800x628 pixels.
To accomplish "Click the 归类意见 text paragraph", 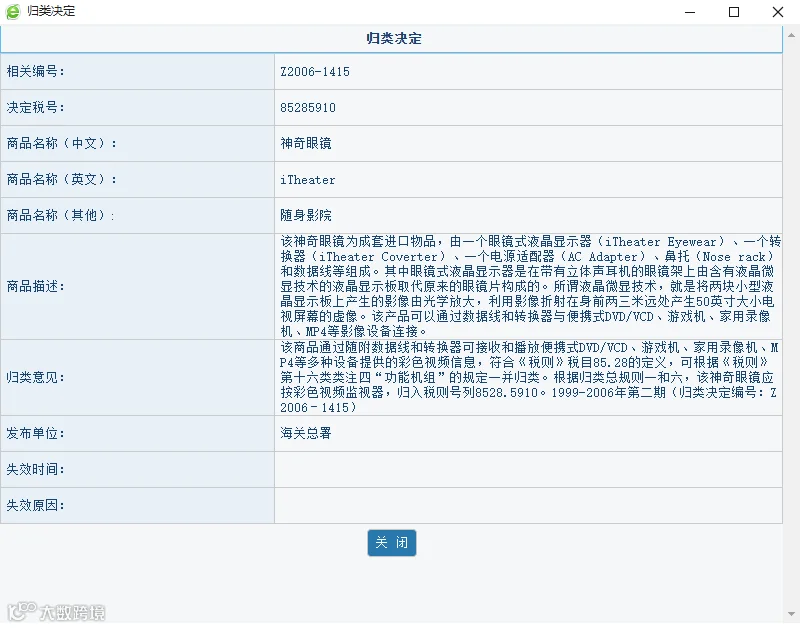I will pos(529,378).
